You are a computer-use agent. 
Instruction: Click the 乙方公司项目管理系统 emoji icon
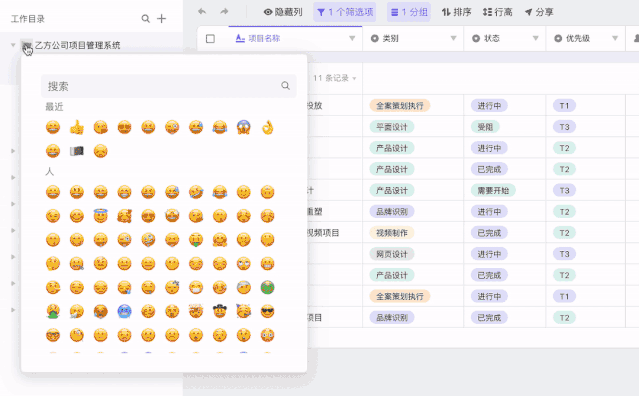pyautogui.click(x=26, y=45)
